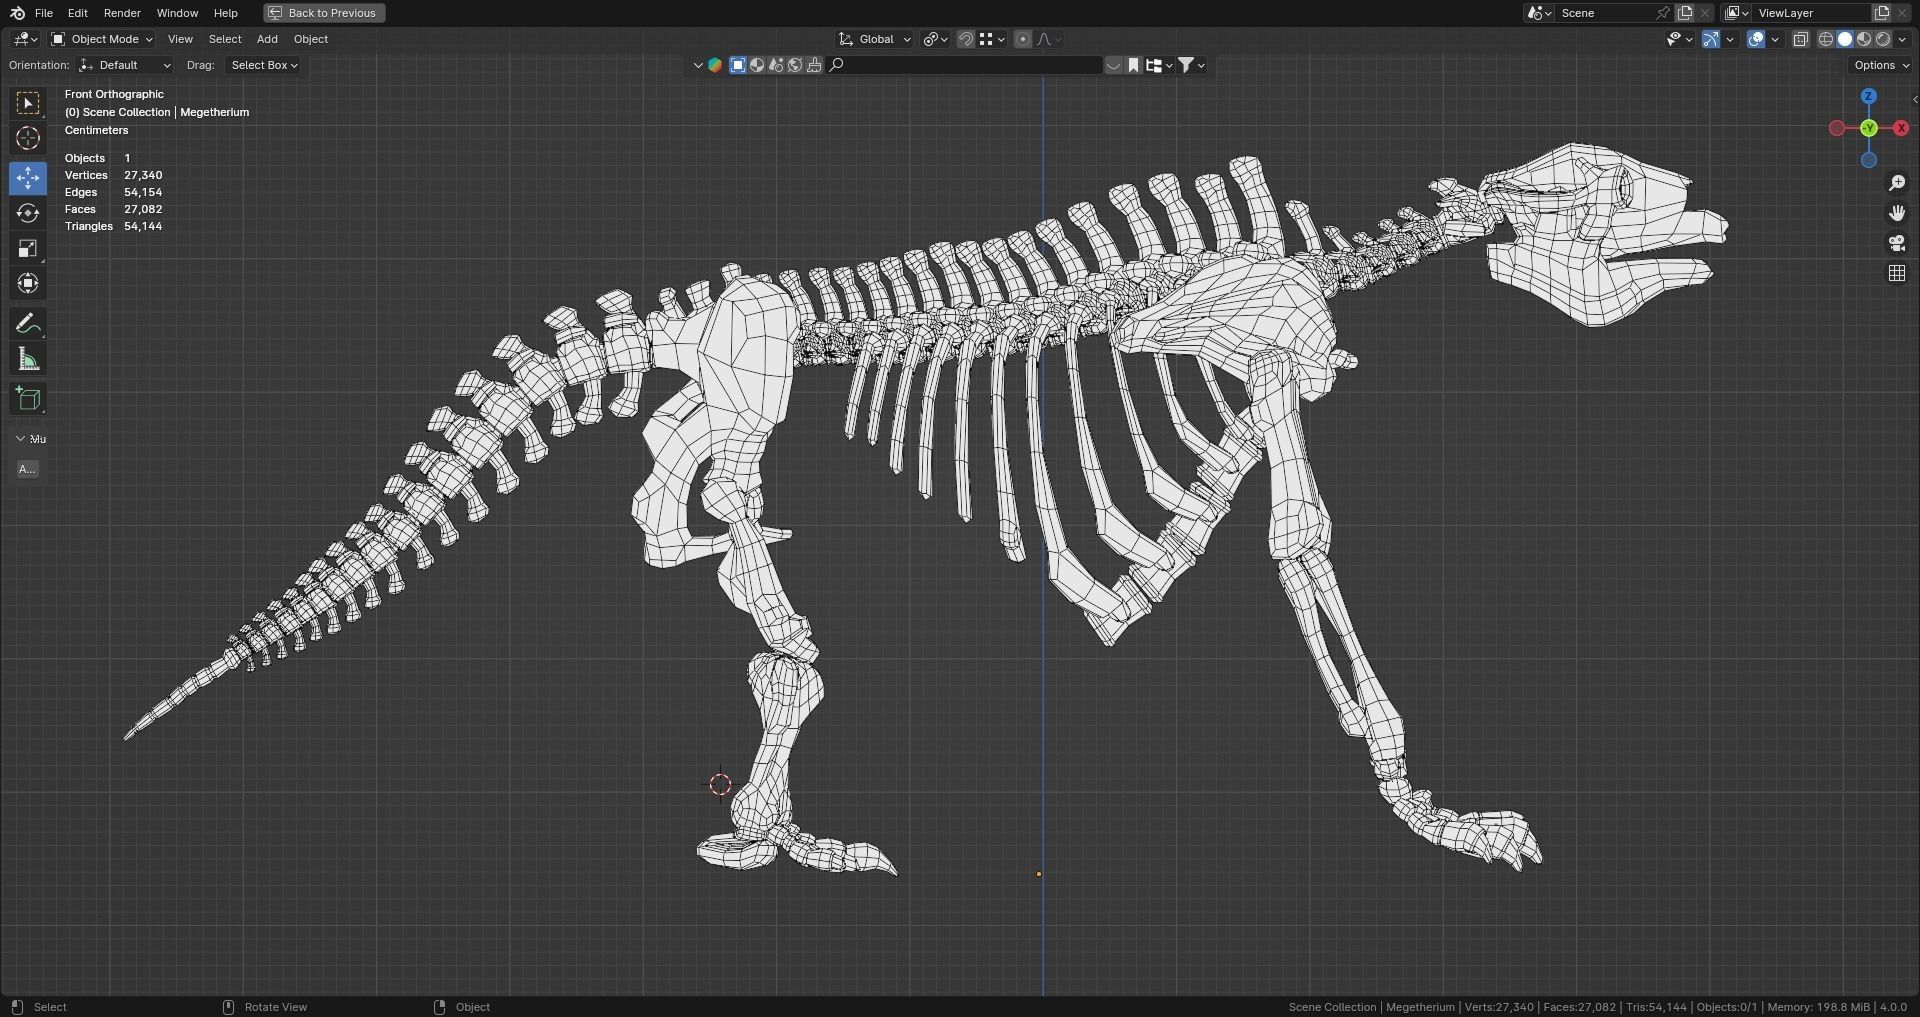Open gizmo options dropdown arrow
The image size is (1920, 1017).
tap(1731, 39)
